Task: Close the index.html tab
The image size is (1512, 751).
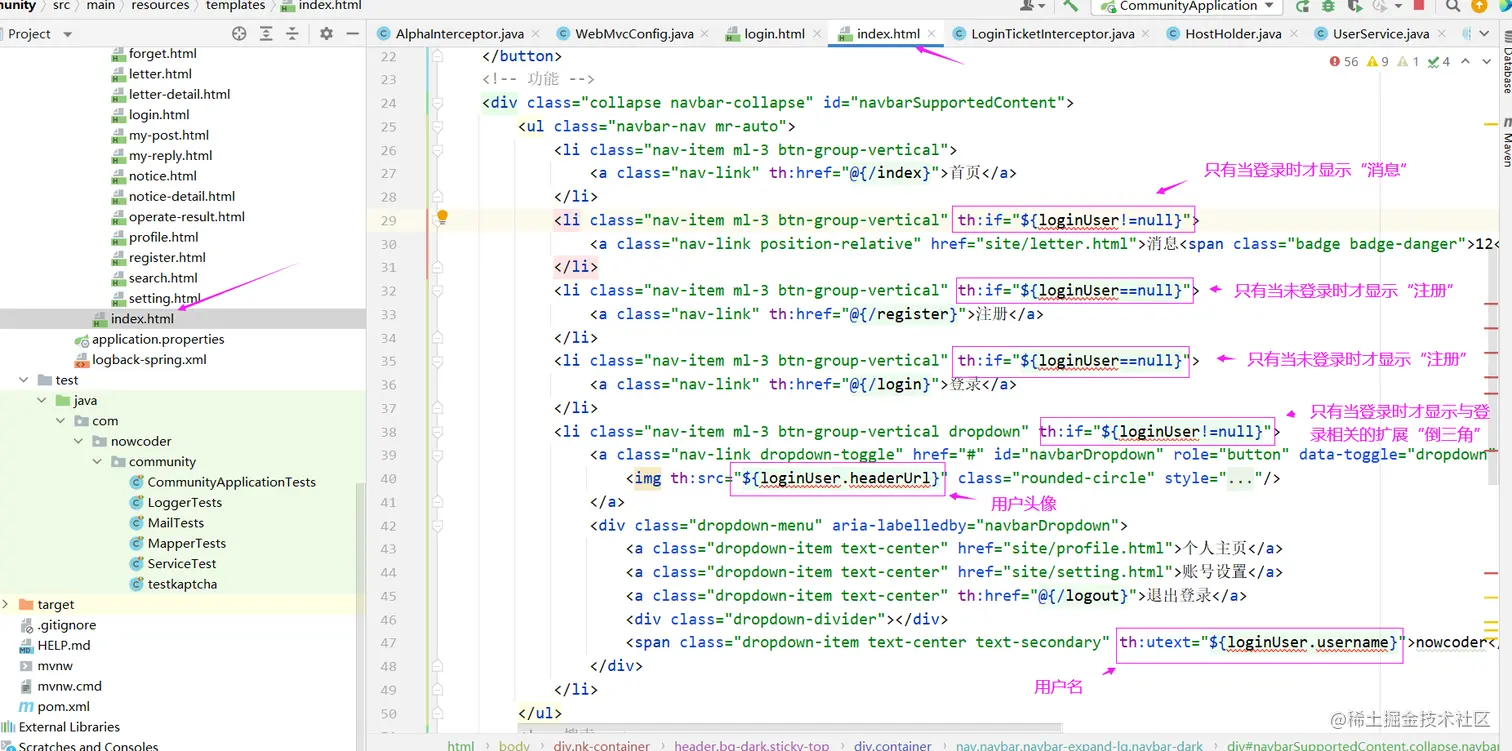Action: (x=930, y=34)
